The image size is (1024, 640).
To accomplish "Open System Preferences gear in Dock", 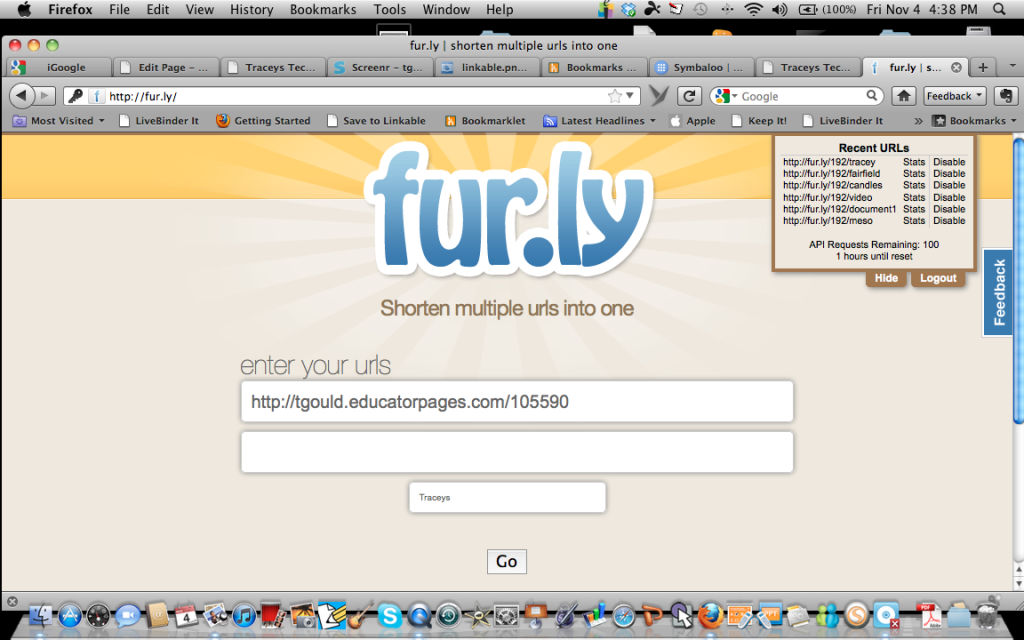I will point(507,616).
